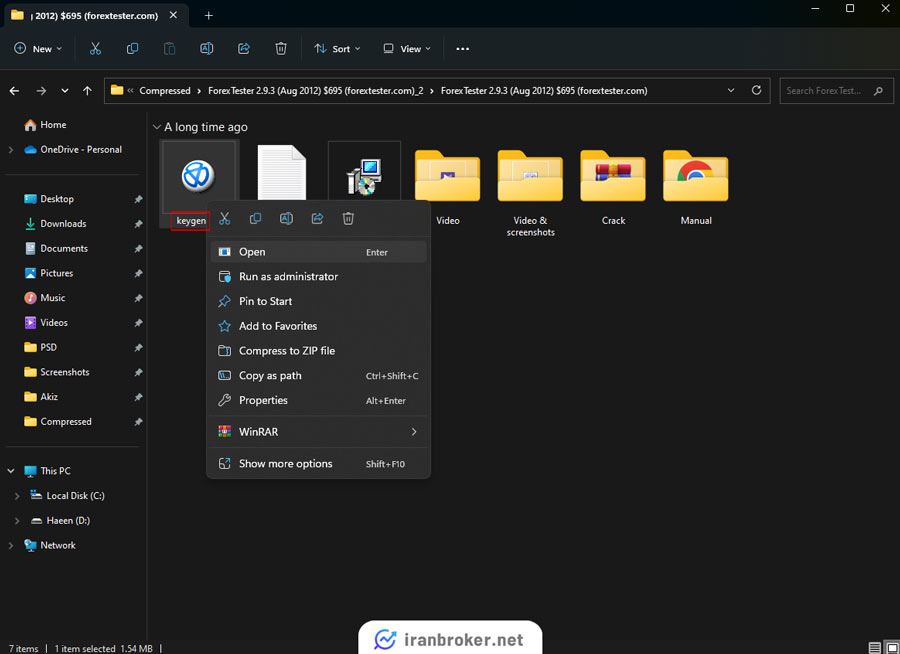The image size is (900, 654).
Task: Click the 'forextester.com)_2' breadcrumb segment
Action: pyautogui.click(x=315, y=91)
